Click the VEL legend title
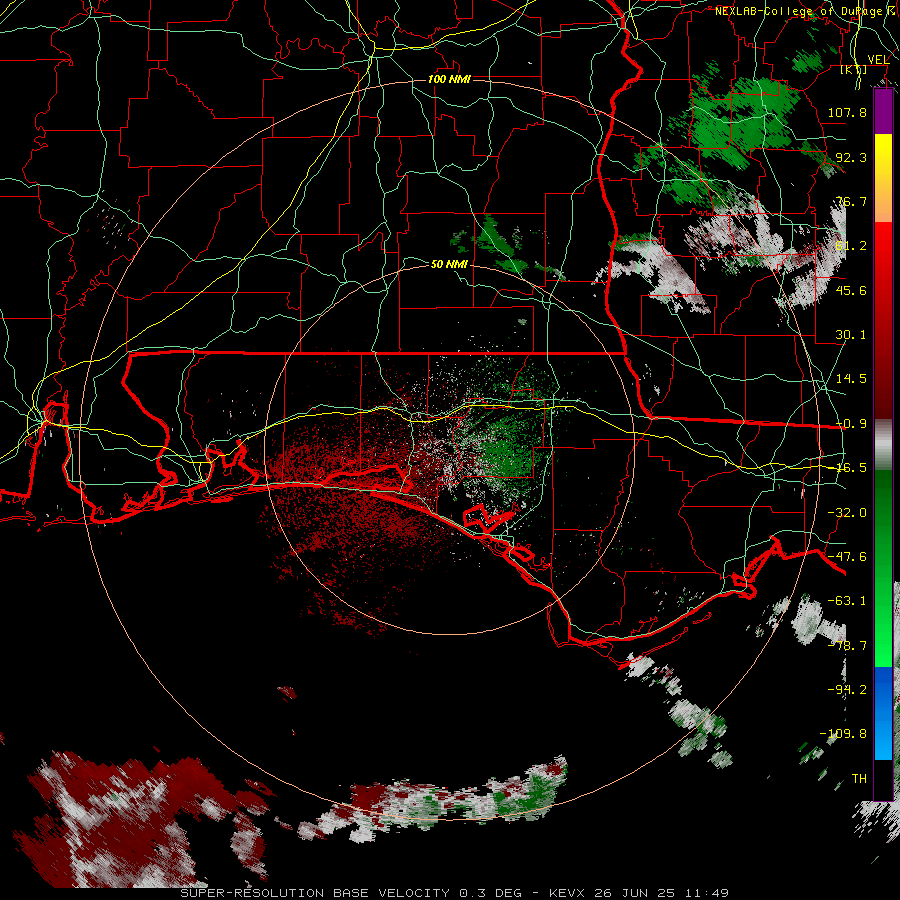Image resolution: width=900 pixels, height=900 pixels. 878,59
